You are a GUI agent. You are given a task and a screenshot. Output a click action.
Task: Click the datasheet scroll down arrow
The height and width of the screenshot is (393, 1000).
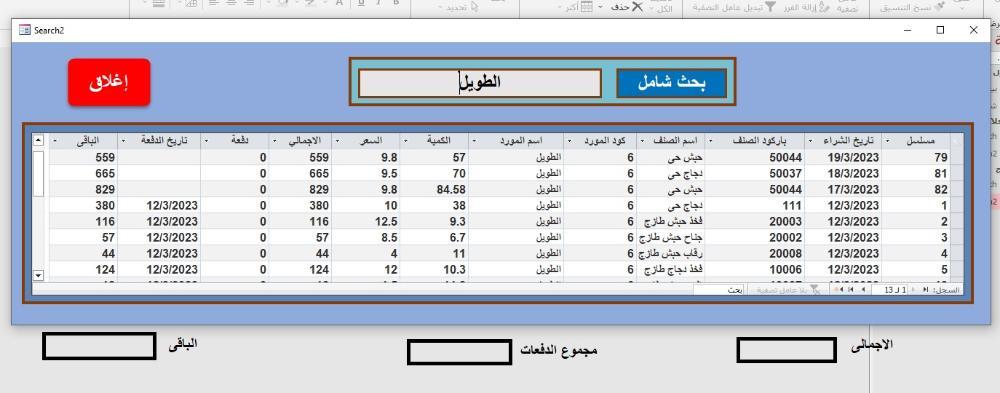point(38,275)
